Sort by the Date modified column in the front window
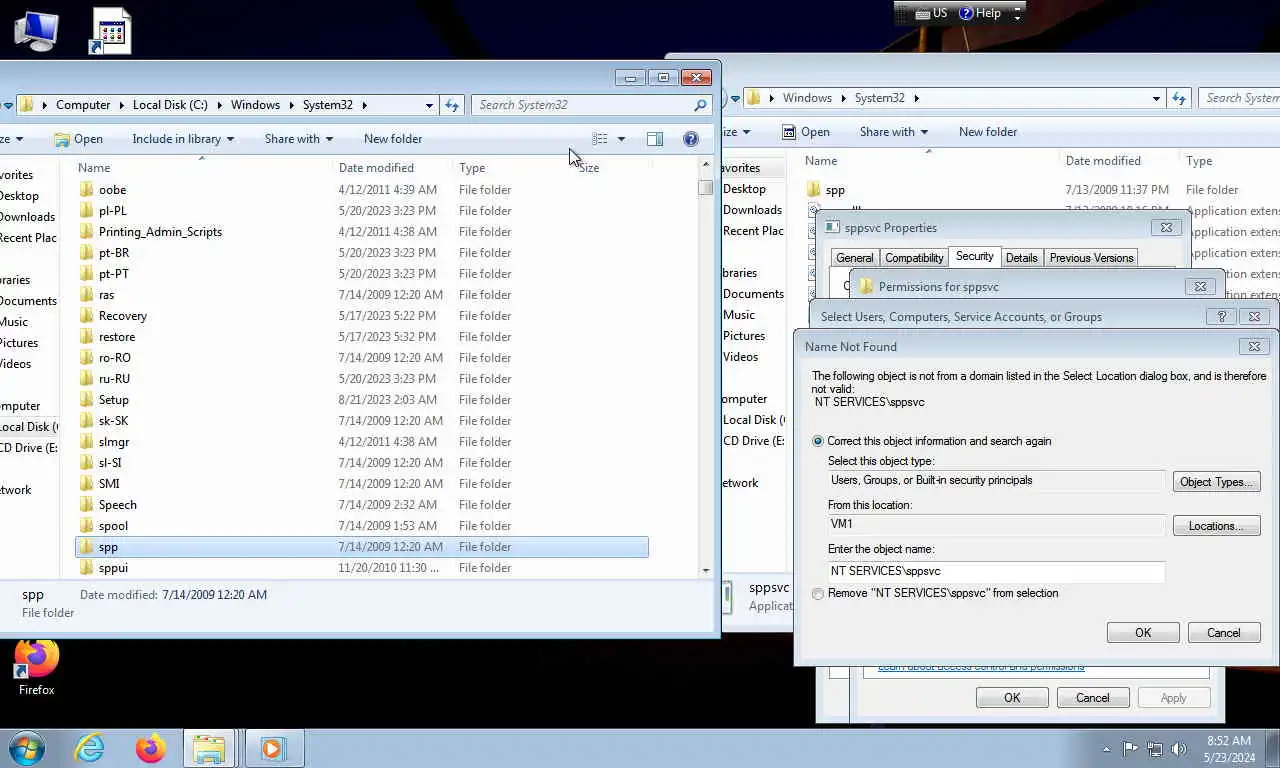1280x768 pixels. 376,168
